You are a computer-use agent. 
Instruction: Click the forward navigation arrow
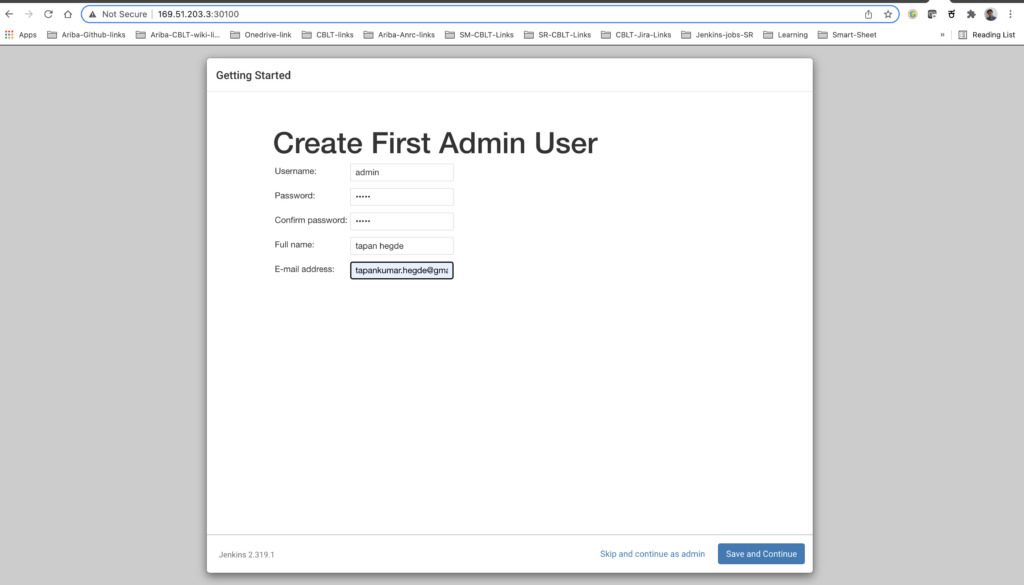(x=28, y=14)
